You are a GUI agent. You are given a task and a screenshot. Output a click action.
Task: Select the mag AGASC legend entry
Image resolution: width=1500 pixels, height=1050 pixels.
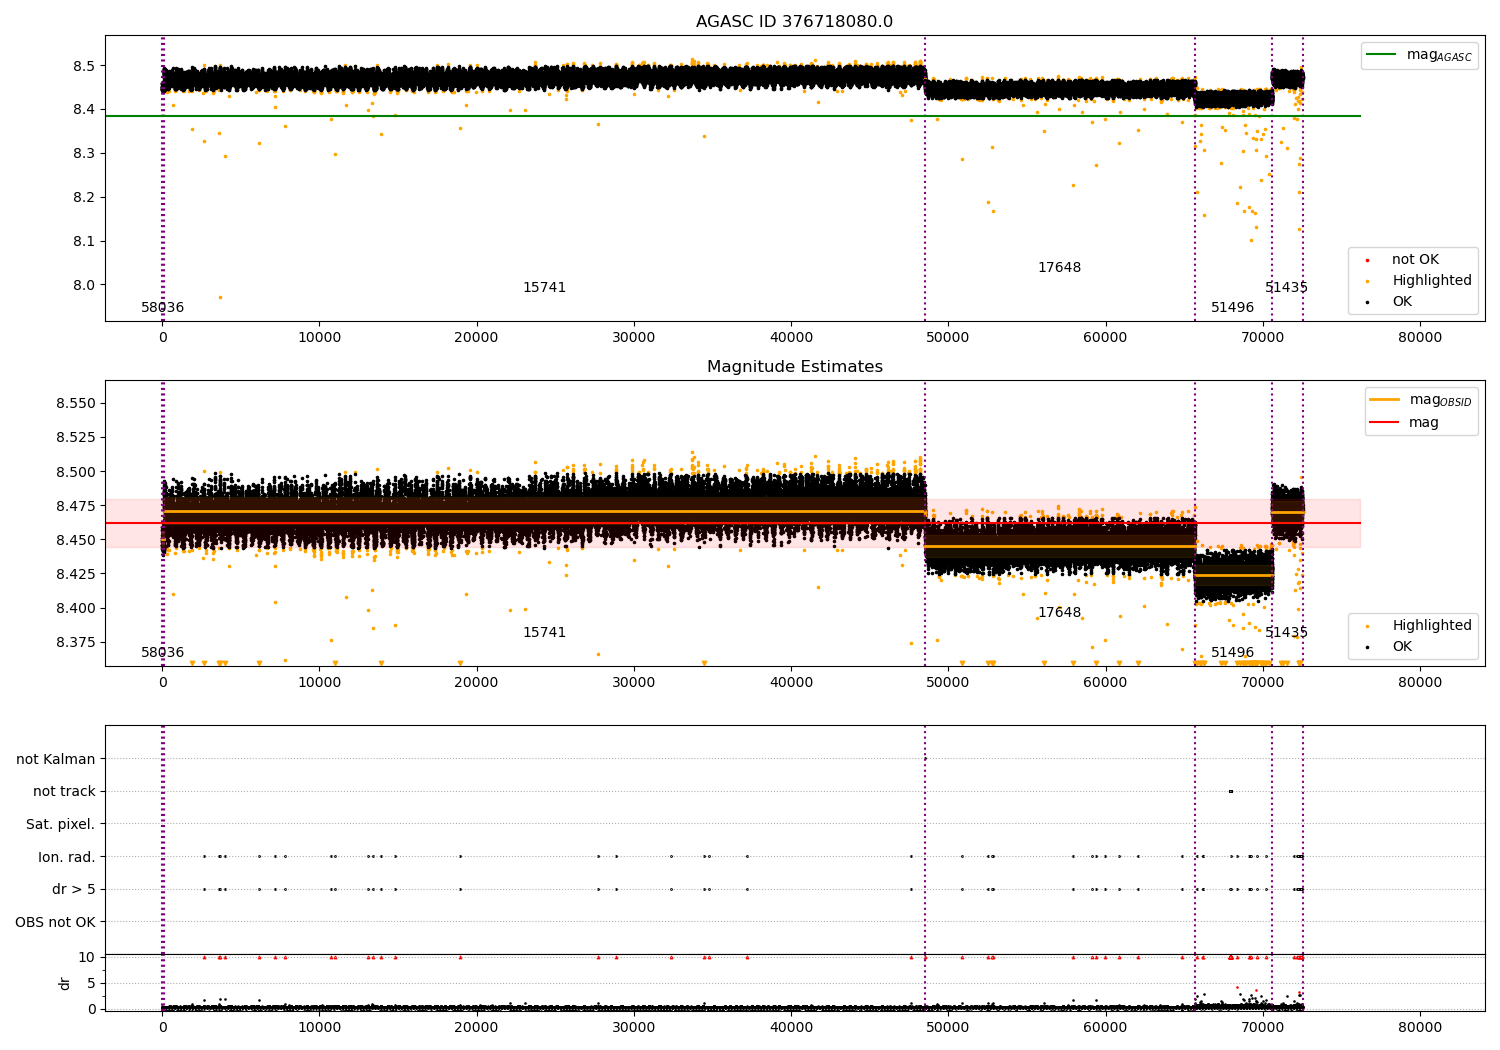(x=1419, y=55)
